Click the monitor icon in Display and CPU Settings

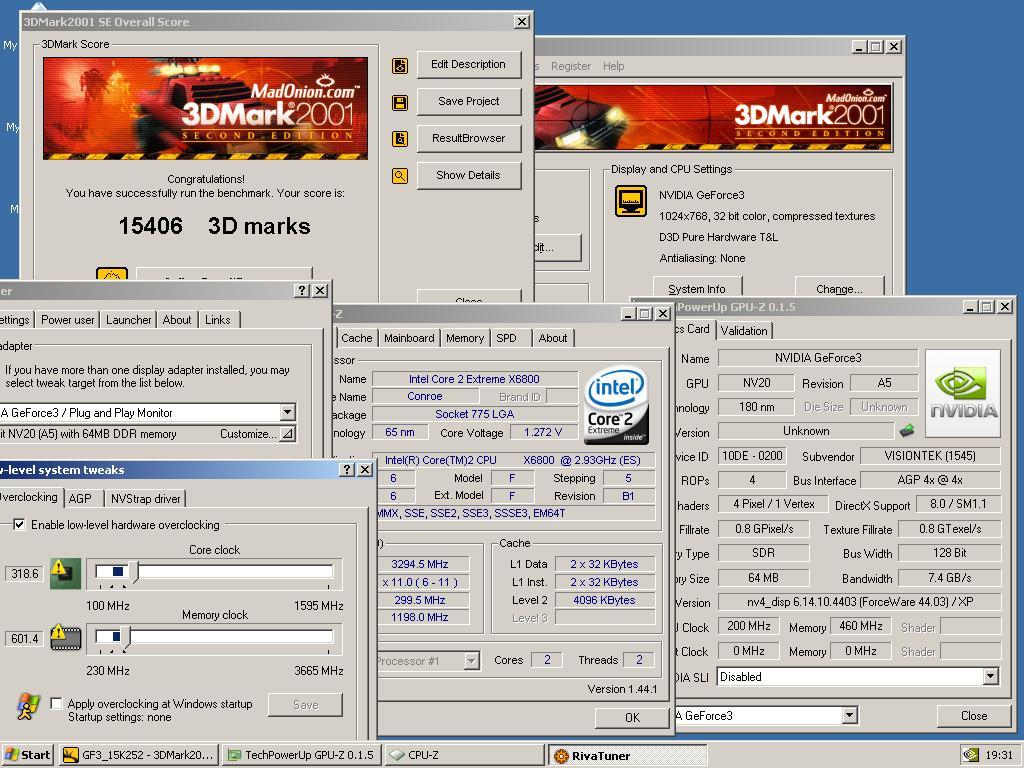[631, 200]
